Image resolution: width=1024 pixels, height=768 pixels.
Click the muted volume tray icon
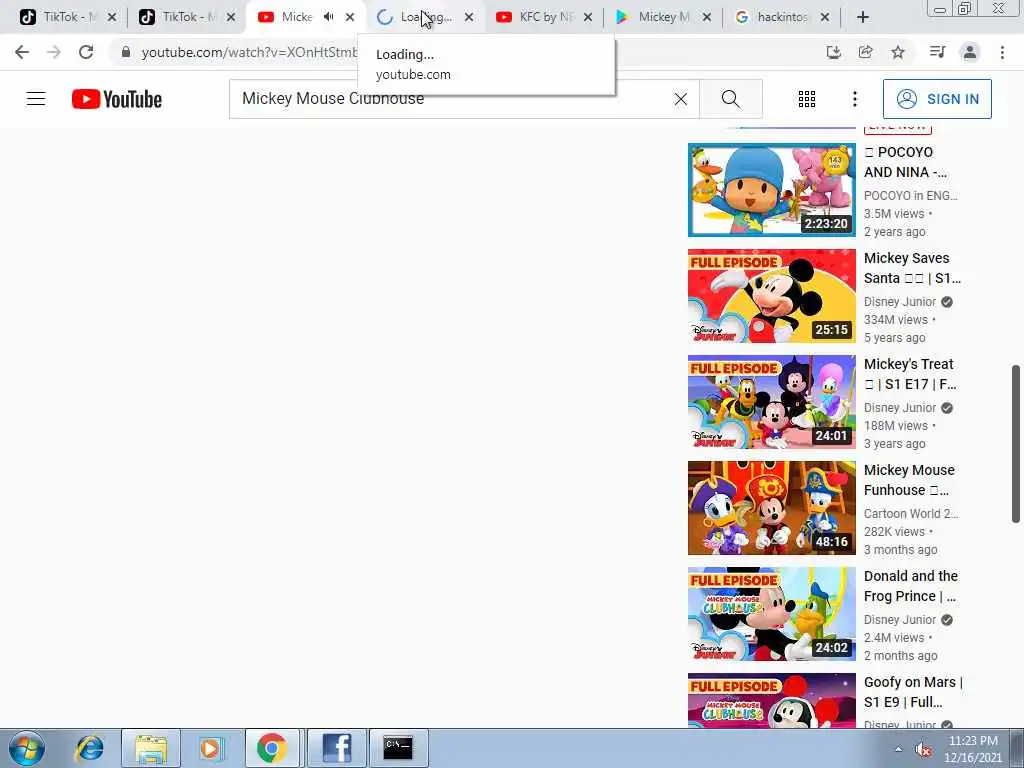[x=923, y=750]
